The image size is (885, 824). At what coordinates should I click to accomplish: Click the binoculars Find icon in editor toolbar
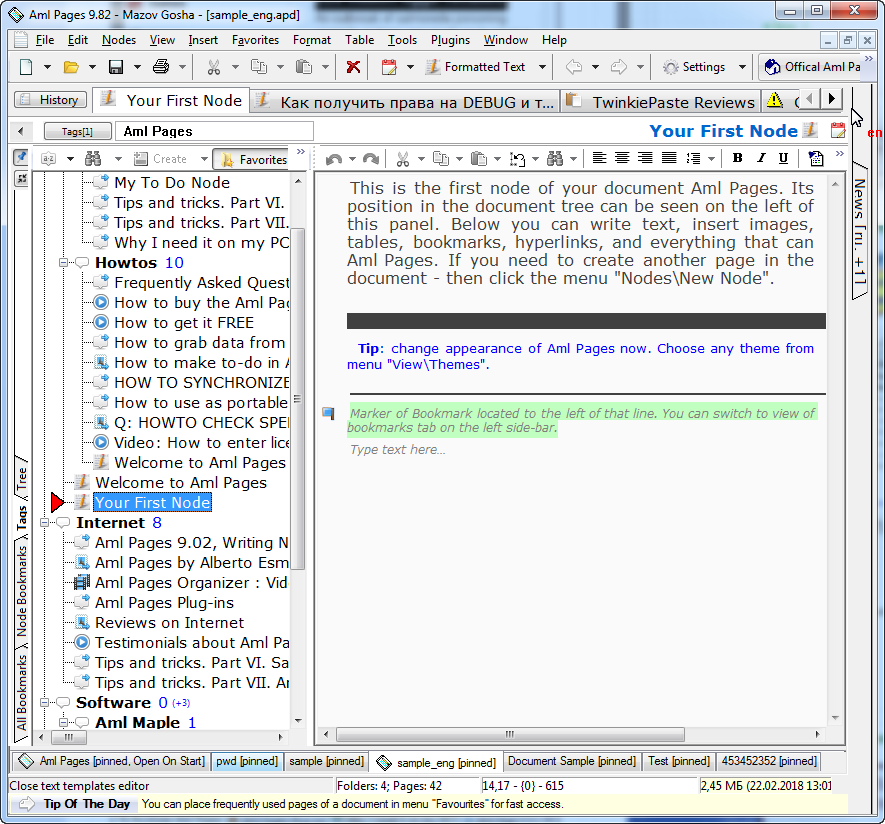[555, 159]
